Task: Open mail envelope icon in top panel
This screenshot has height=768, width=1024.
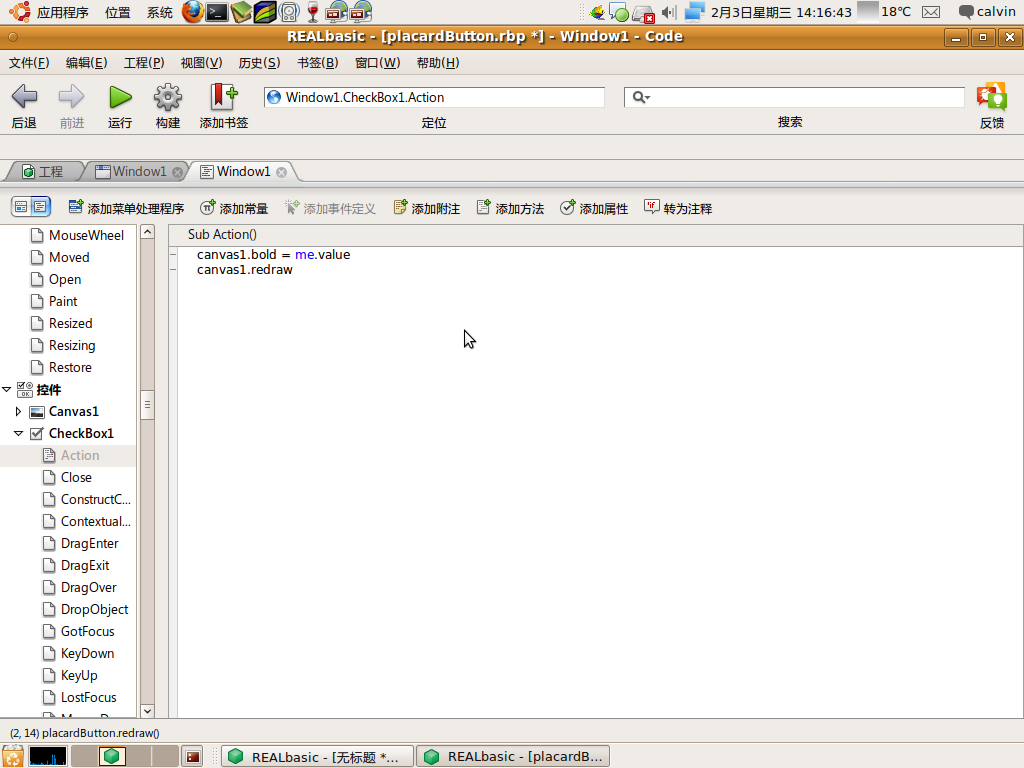Action: point(931,12)
